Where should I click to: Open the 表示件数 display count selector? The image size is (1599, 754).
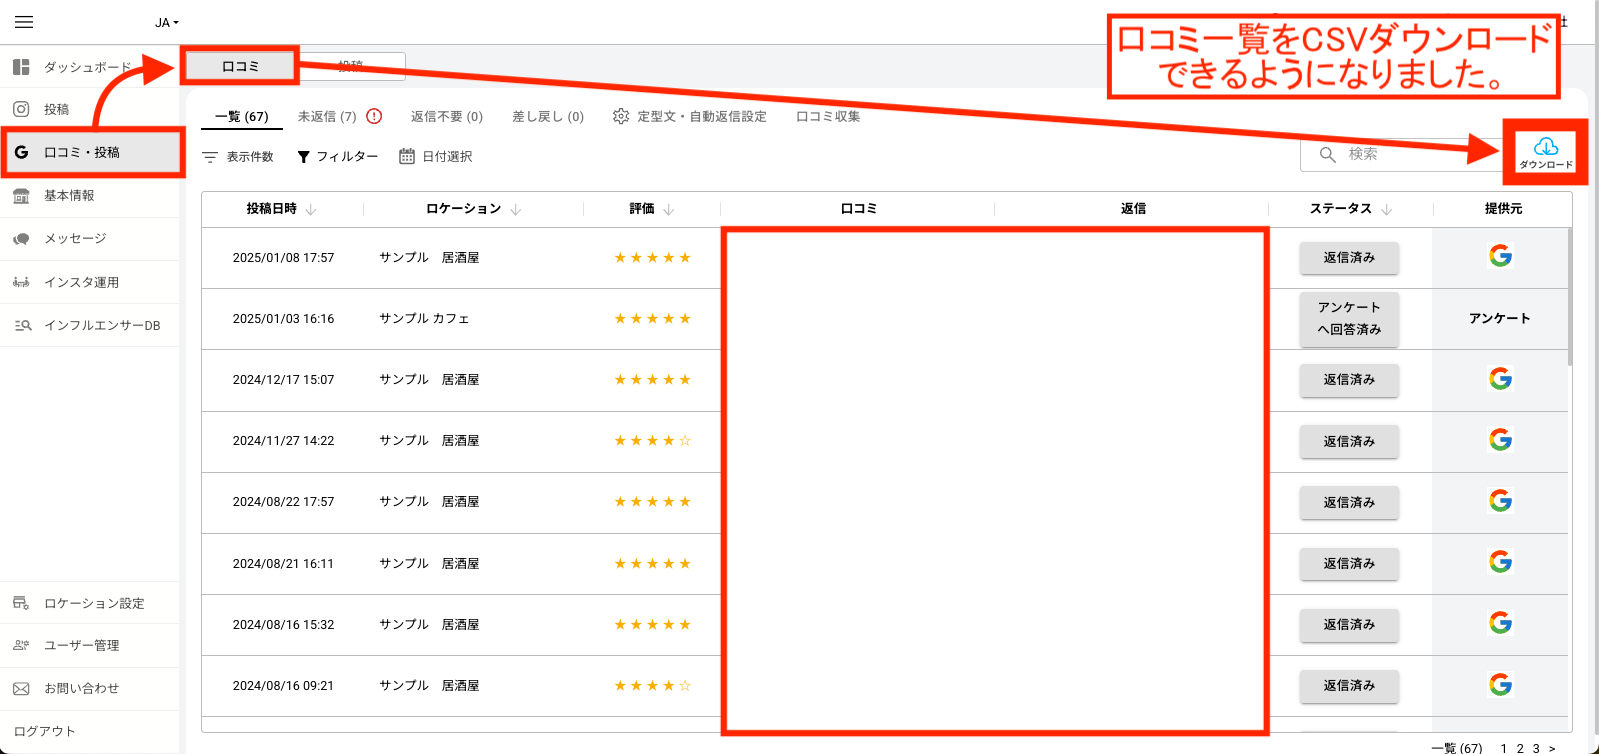(x=238, y=157)
